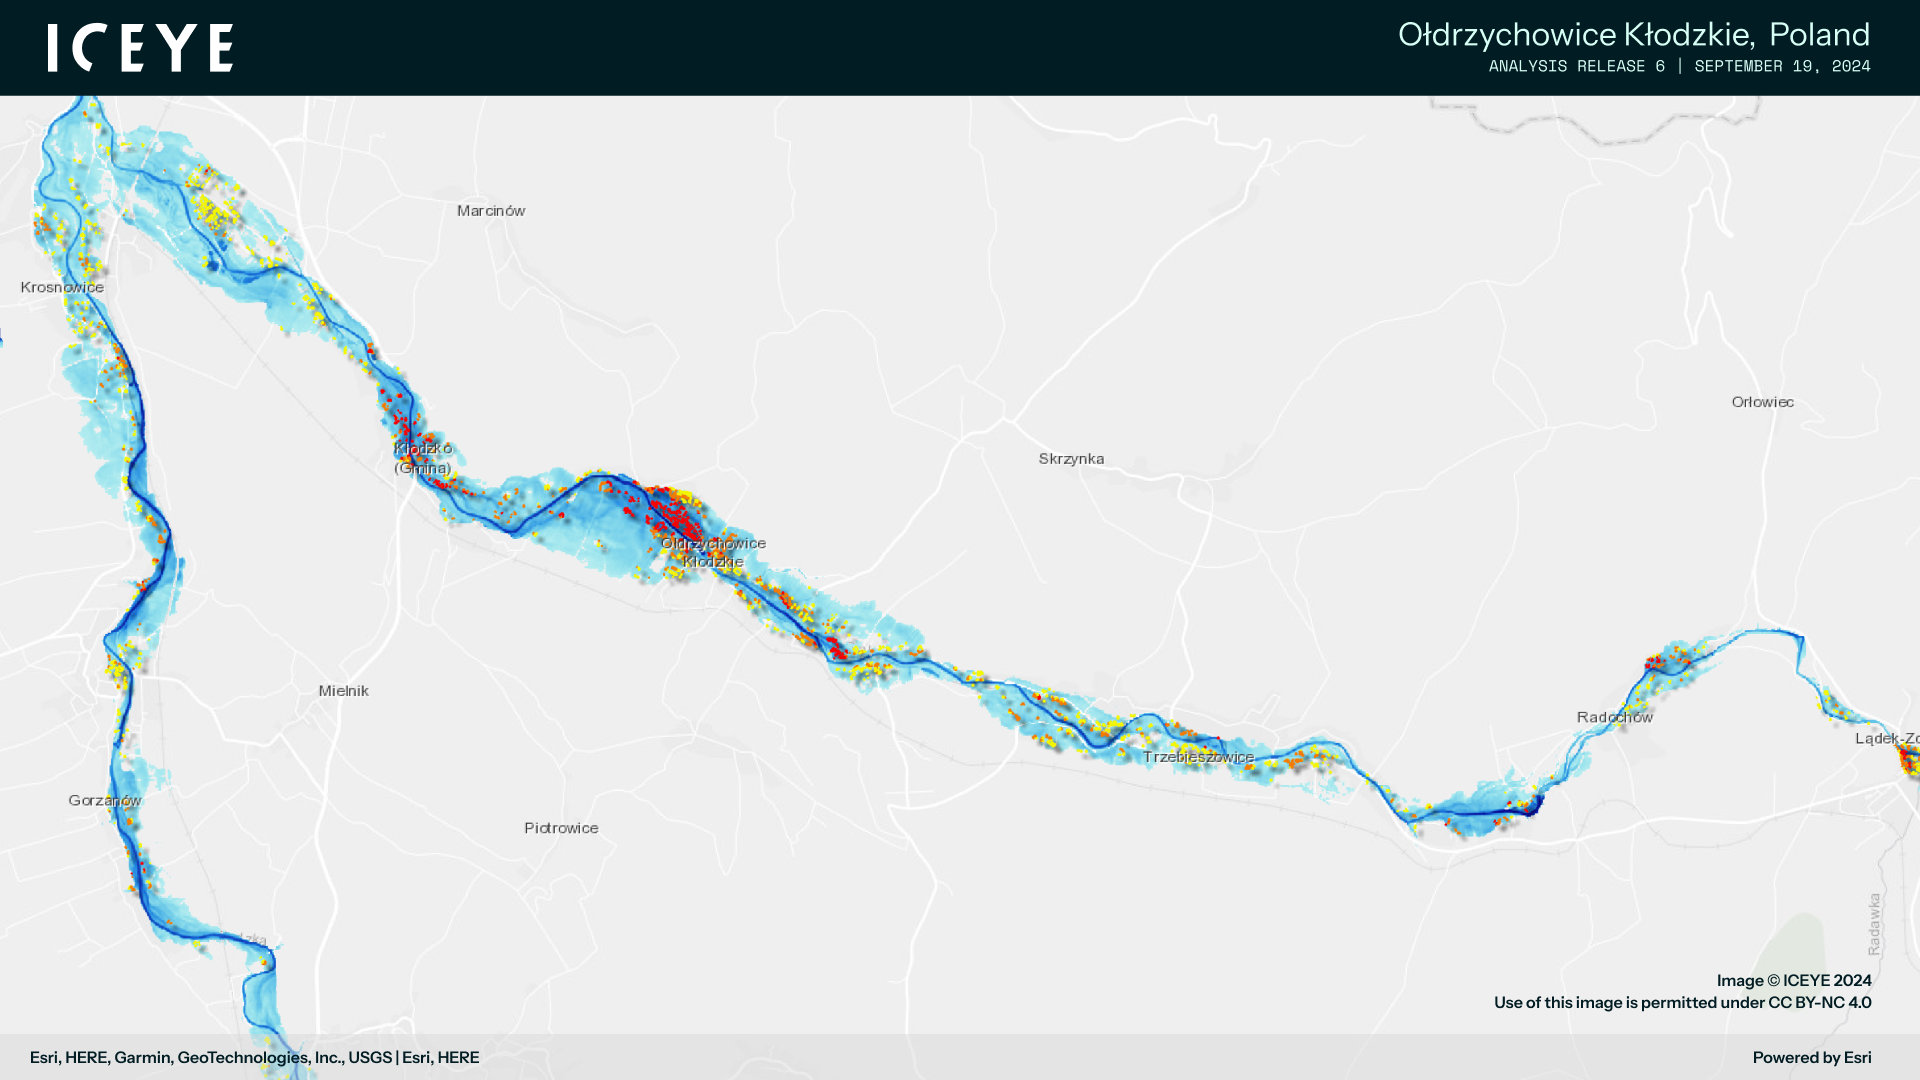
Task: Click the Powered by Esri link
Action: click(1811, 1058)
